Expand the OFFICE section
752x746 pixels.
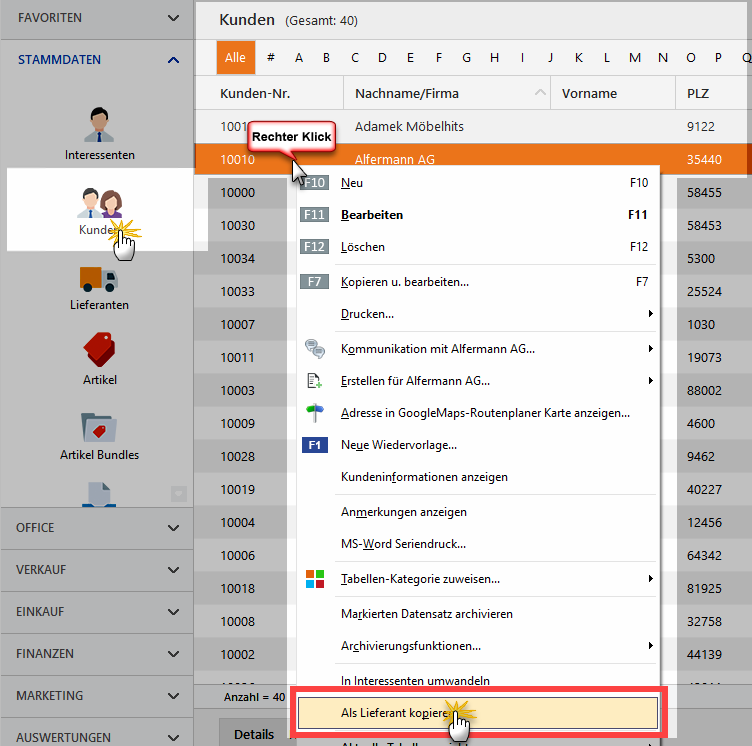point(97,528)
